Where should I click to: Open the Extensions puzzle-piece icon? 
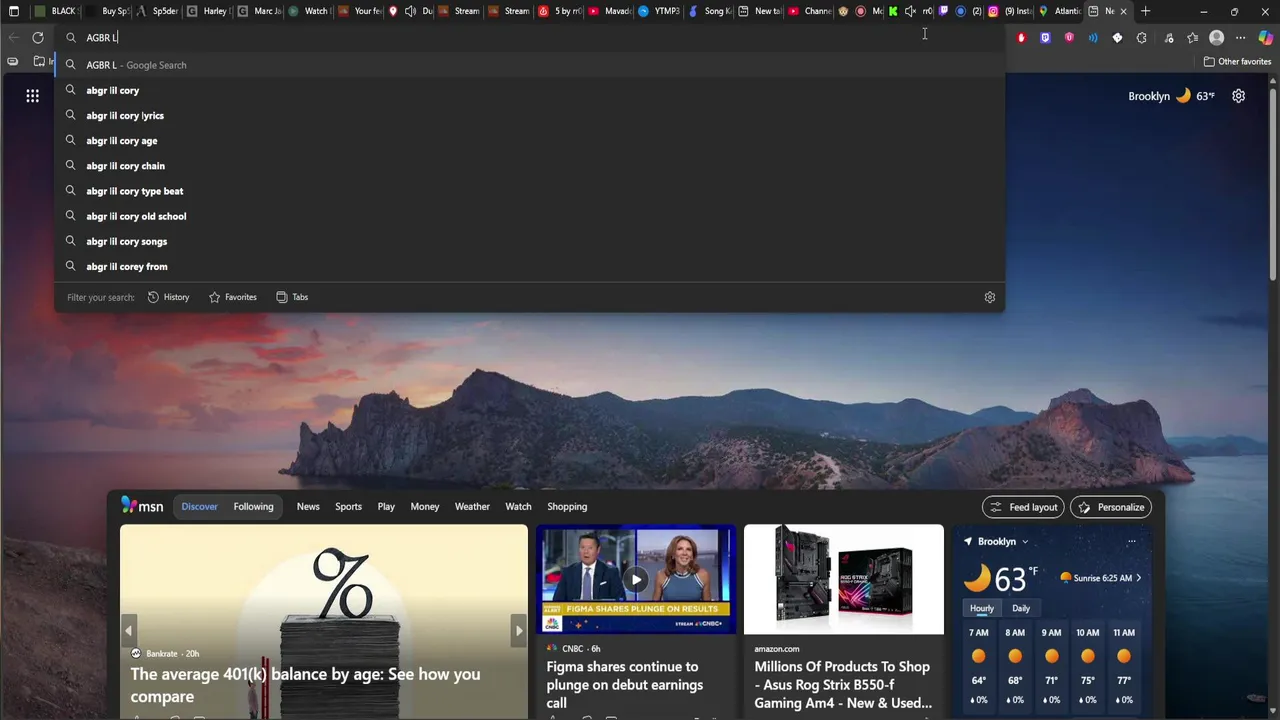click(1141, 38)
